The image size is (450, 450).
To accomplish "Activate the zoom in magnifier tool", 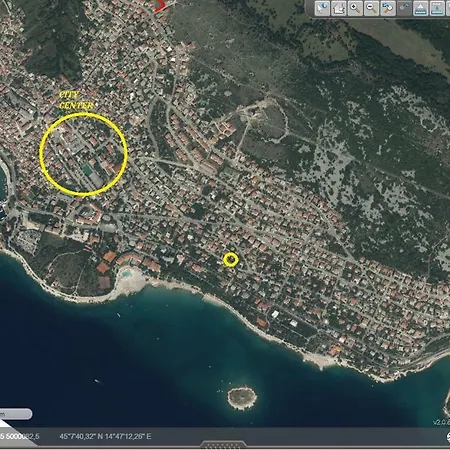I will pyautogui.click(x=355, y=8).
